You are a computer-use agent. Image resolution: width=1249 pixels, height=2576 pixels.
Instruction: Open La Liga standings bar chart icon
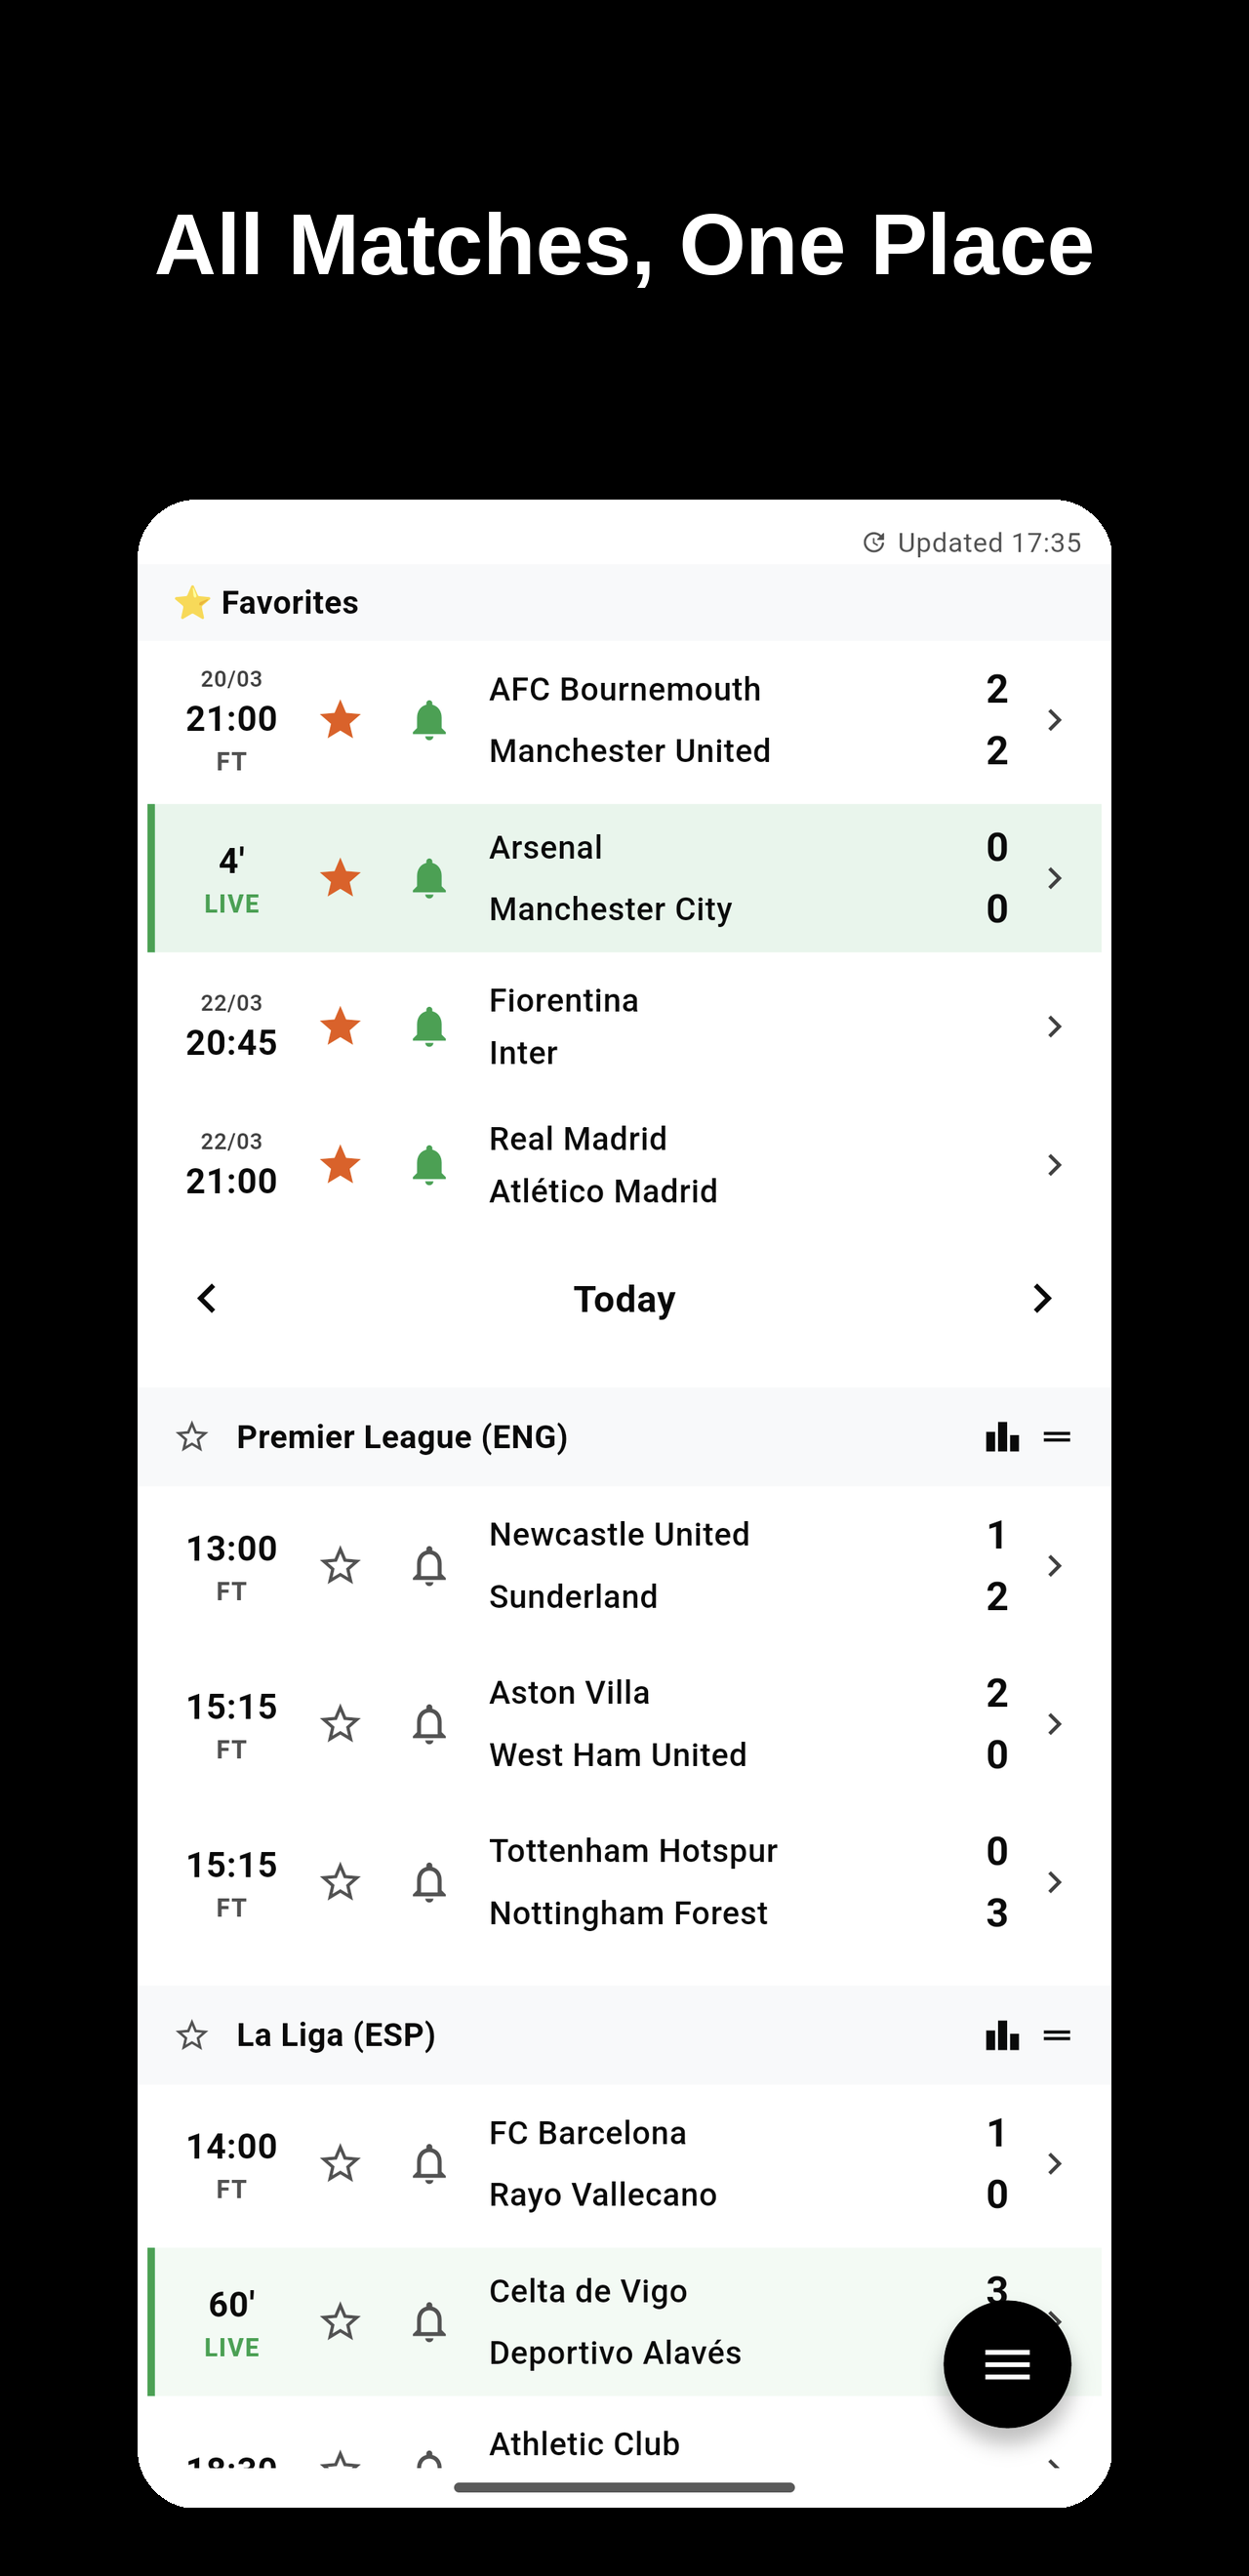pyautogui.click(x=1001, y=2035)
